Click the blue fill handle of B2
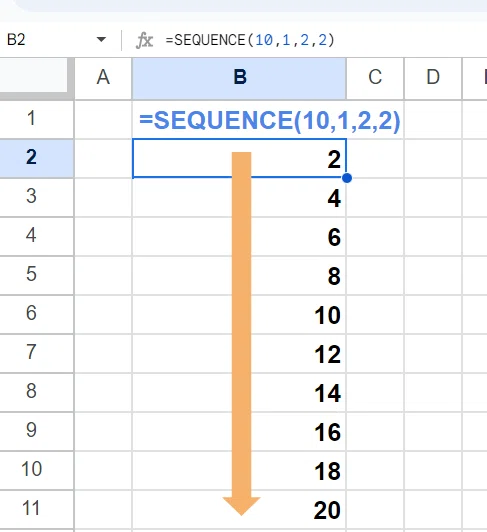This screenshot has height=532, width=487. coord(347,178)
